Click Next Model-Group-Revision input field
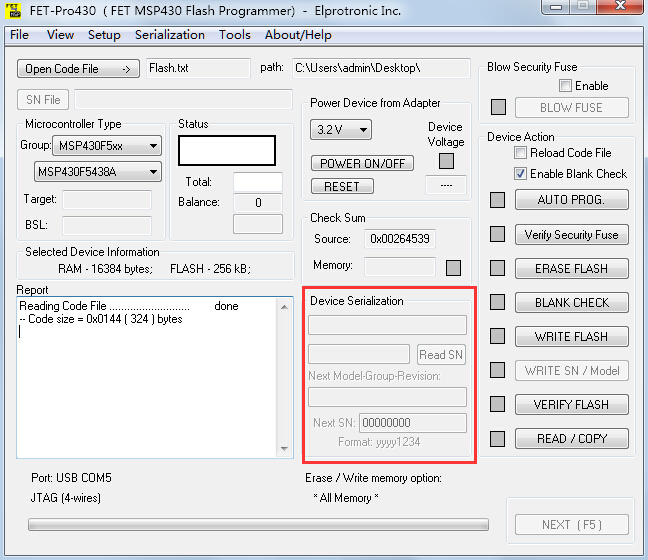 pos(387,397)
